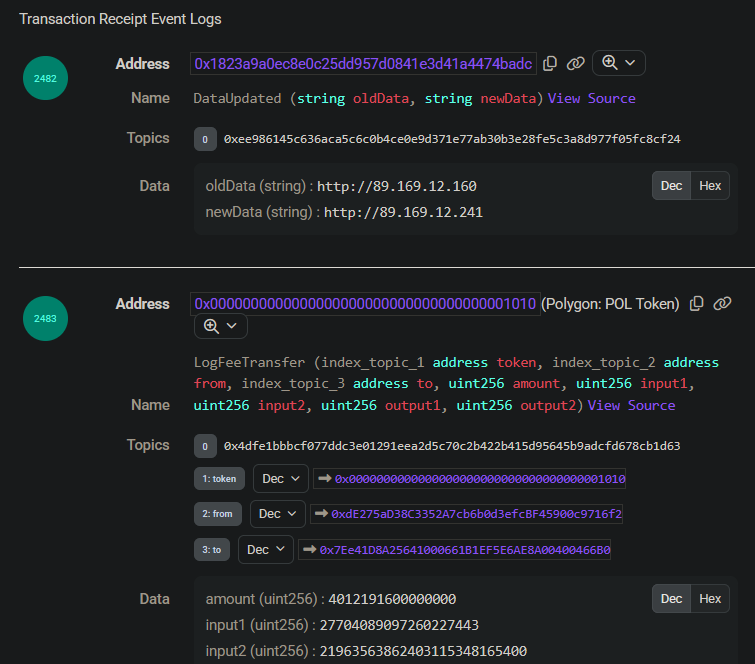Open magnifier filter menu for log 2483
This screenshot has width=755, height=664.
point(221,326)
